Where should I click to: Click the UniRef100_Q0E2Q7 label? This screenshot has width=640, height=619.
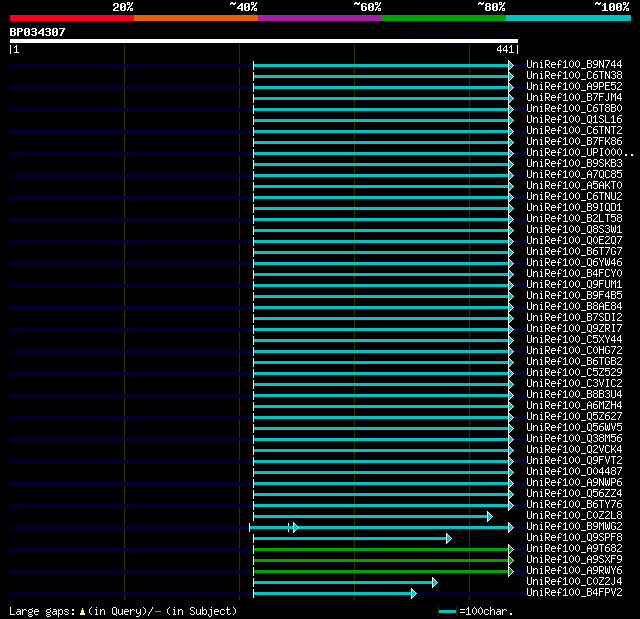coord(574,241)
